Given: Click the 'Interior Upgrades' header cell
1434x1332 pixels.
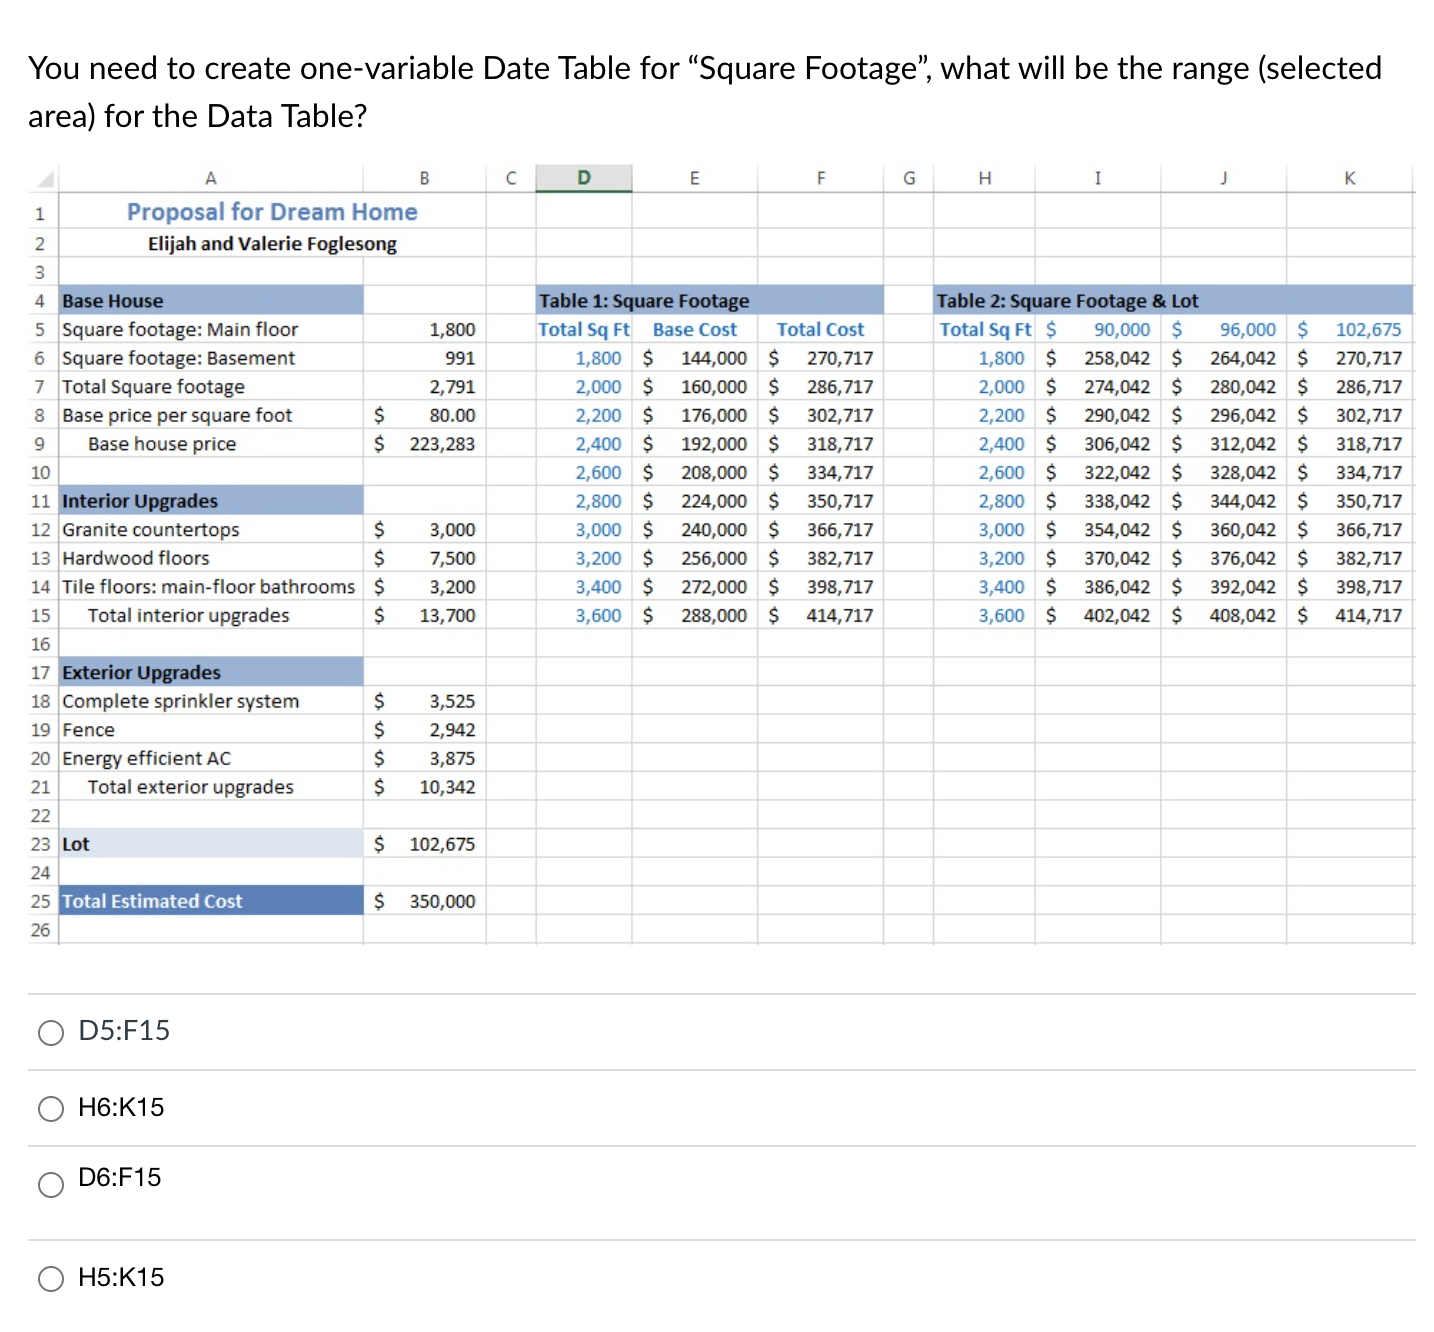Looking at the screenshot, I should [x=211, y=500].
